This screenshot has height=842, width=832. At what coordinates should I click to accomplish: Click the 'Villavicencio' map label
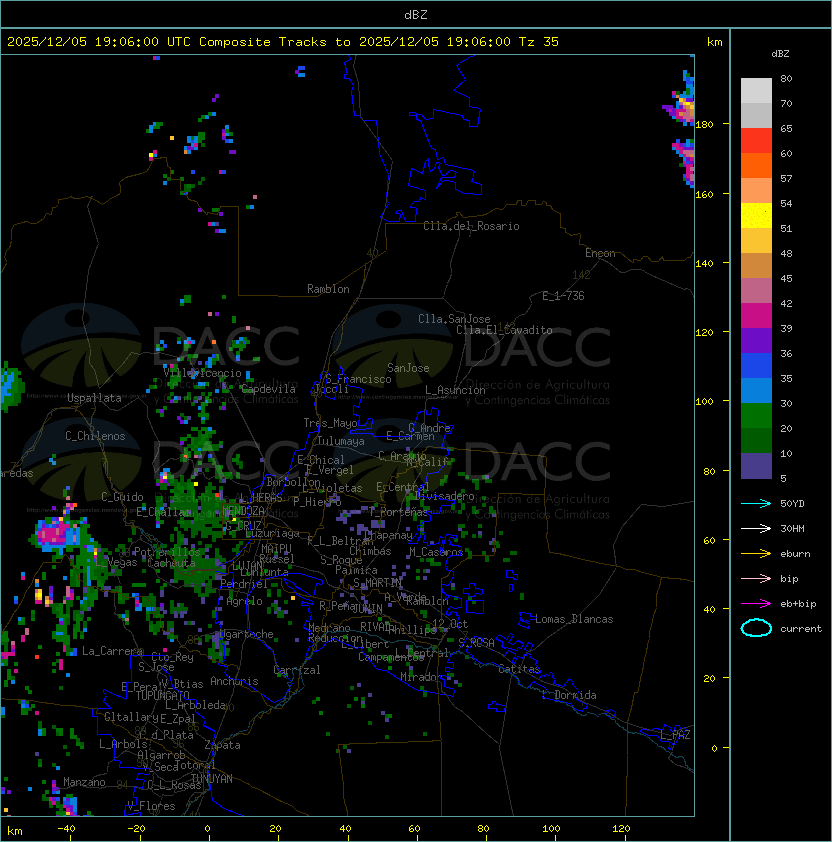pos(202,373)
